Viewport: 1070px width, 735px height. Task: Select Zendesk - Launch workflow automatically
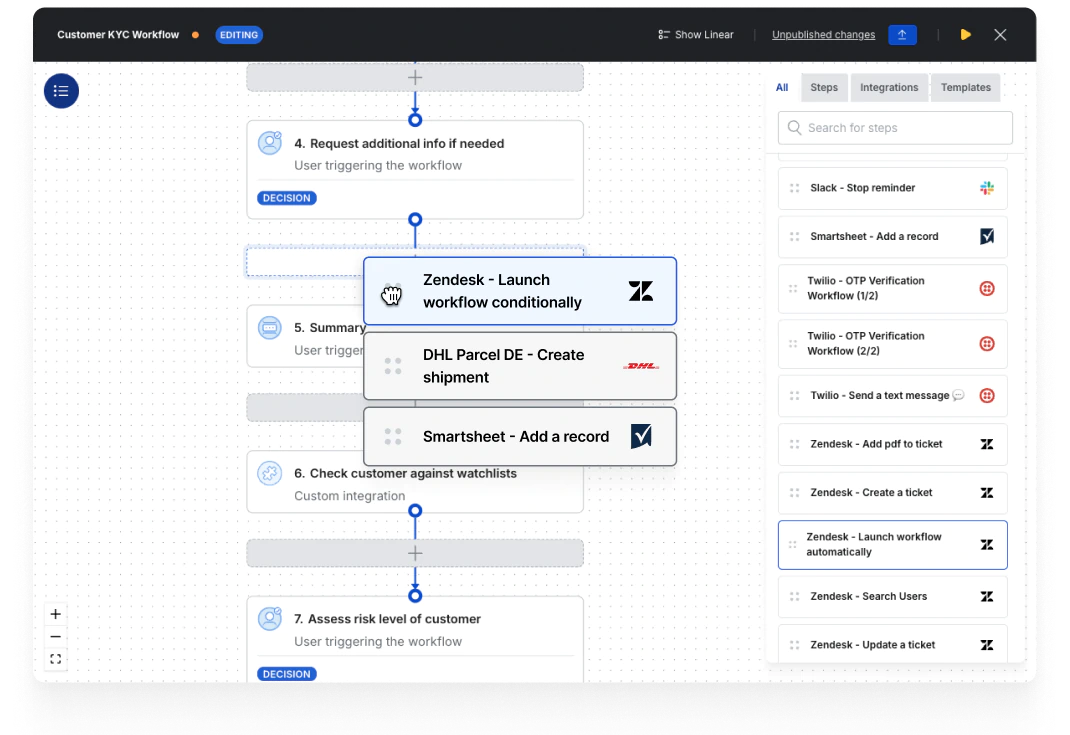pos(892,545)
